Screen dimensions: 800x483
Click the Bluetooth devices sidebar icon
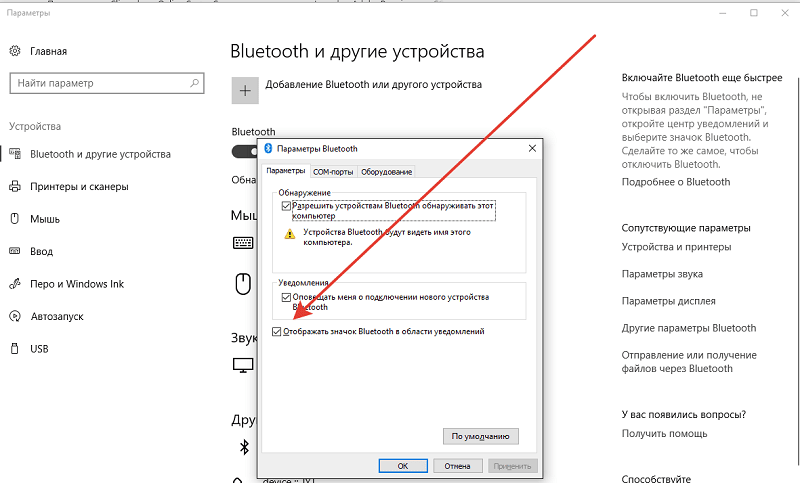(x=15, y=154)
